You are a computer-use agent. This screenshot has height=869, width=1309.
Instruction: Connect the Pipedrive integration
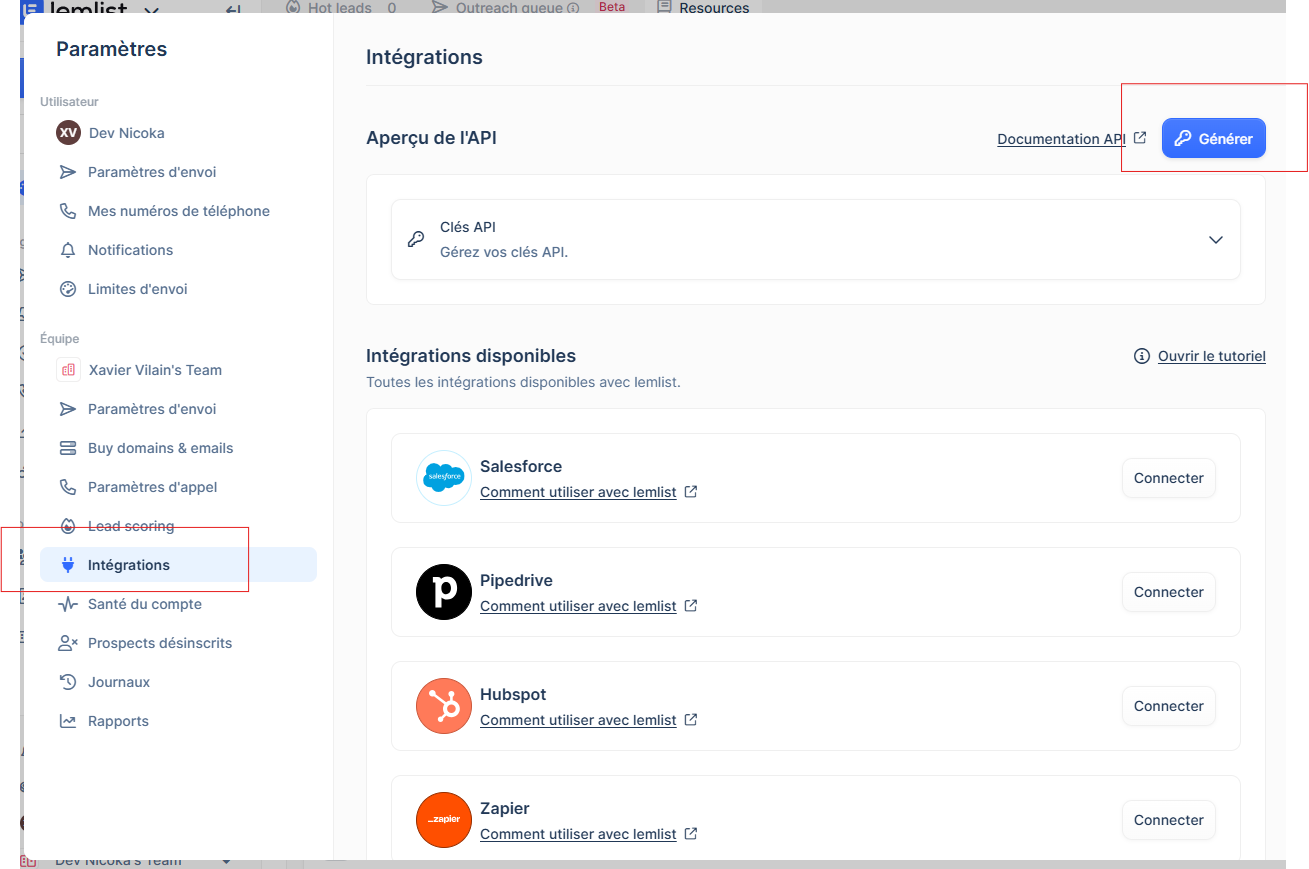(1168, 592)
